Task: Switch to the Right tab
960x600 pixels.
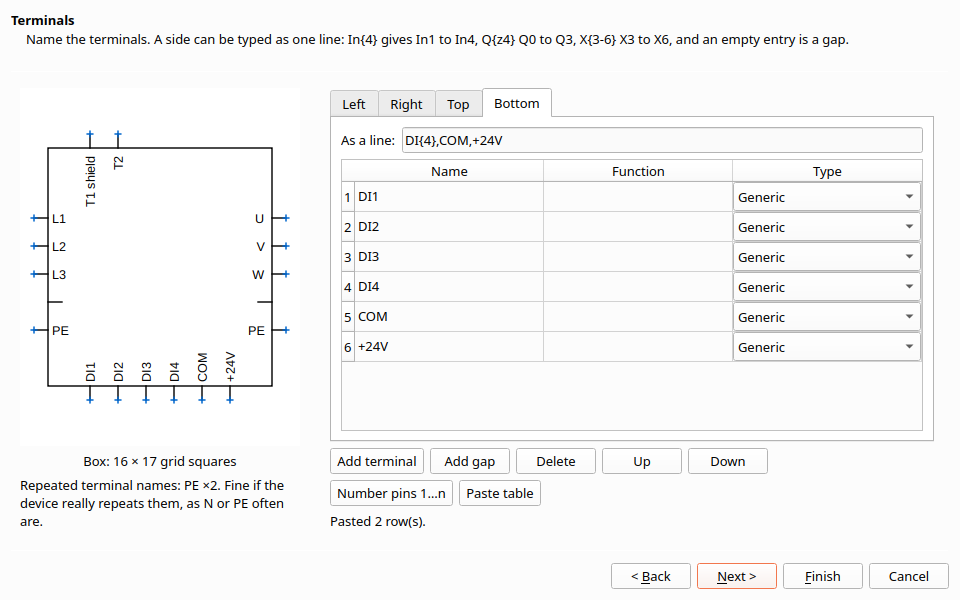Action: (407, 104)
